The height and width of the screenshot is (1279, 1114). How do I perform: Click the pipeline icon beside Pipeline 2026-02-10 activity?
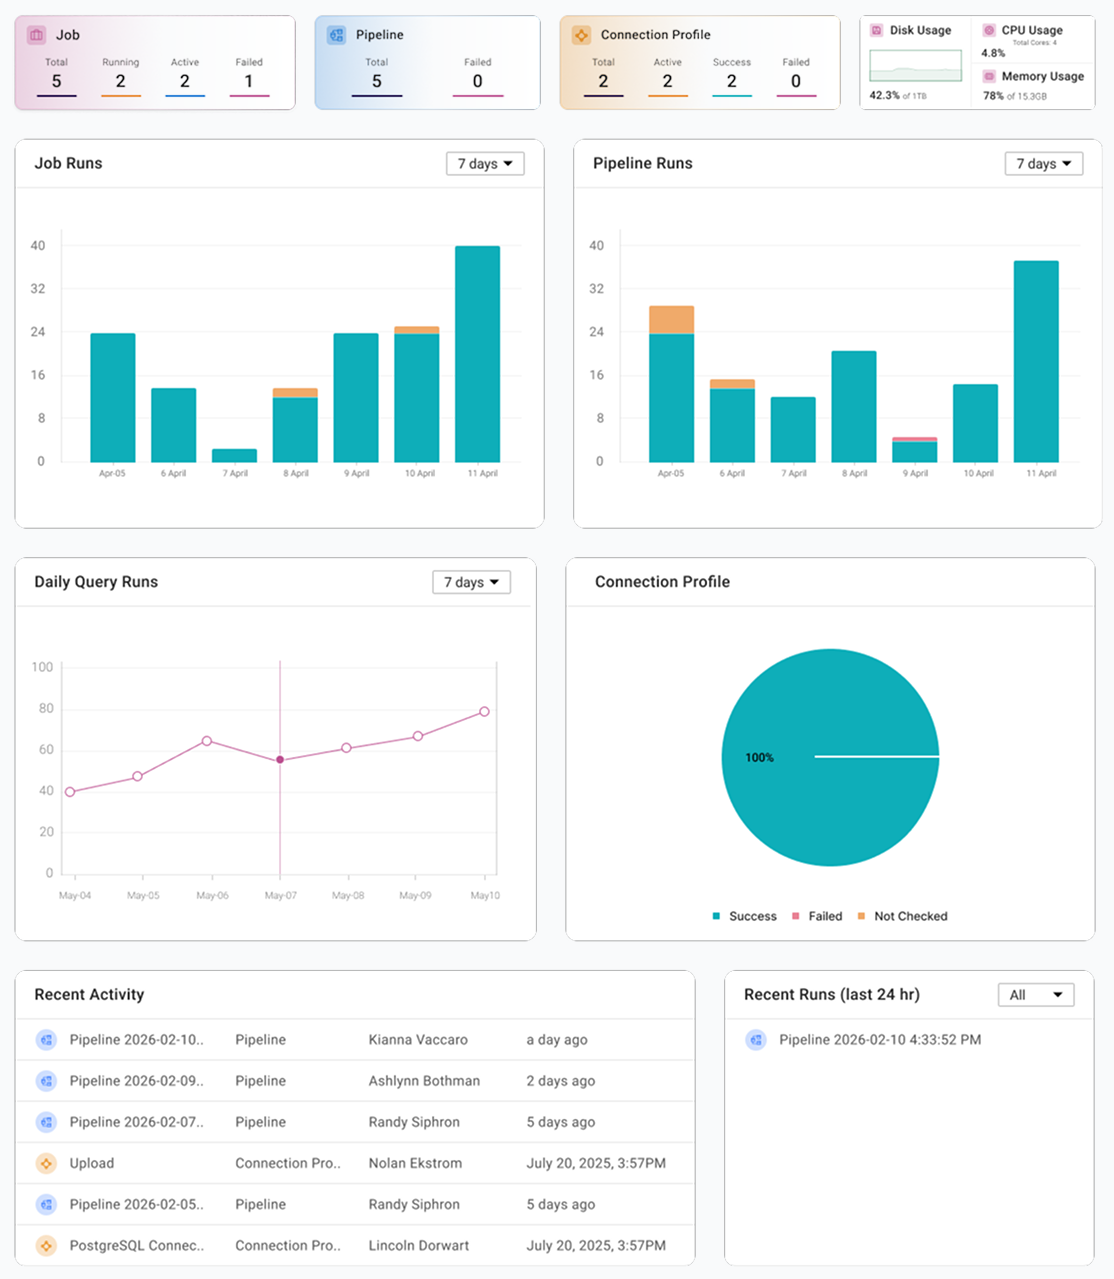pos(45,1040)
